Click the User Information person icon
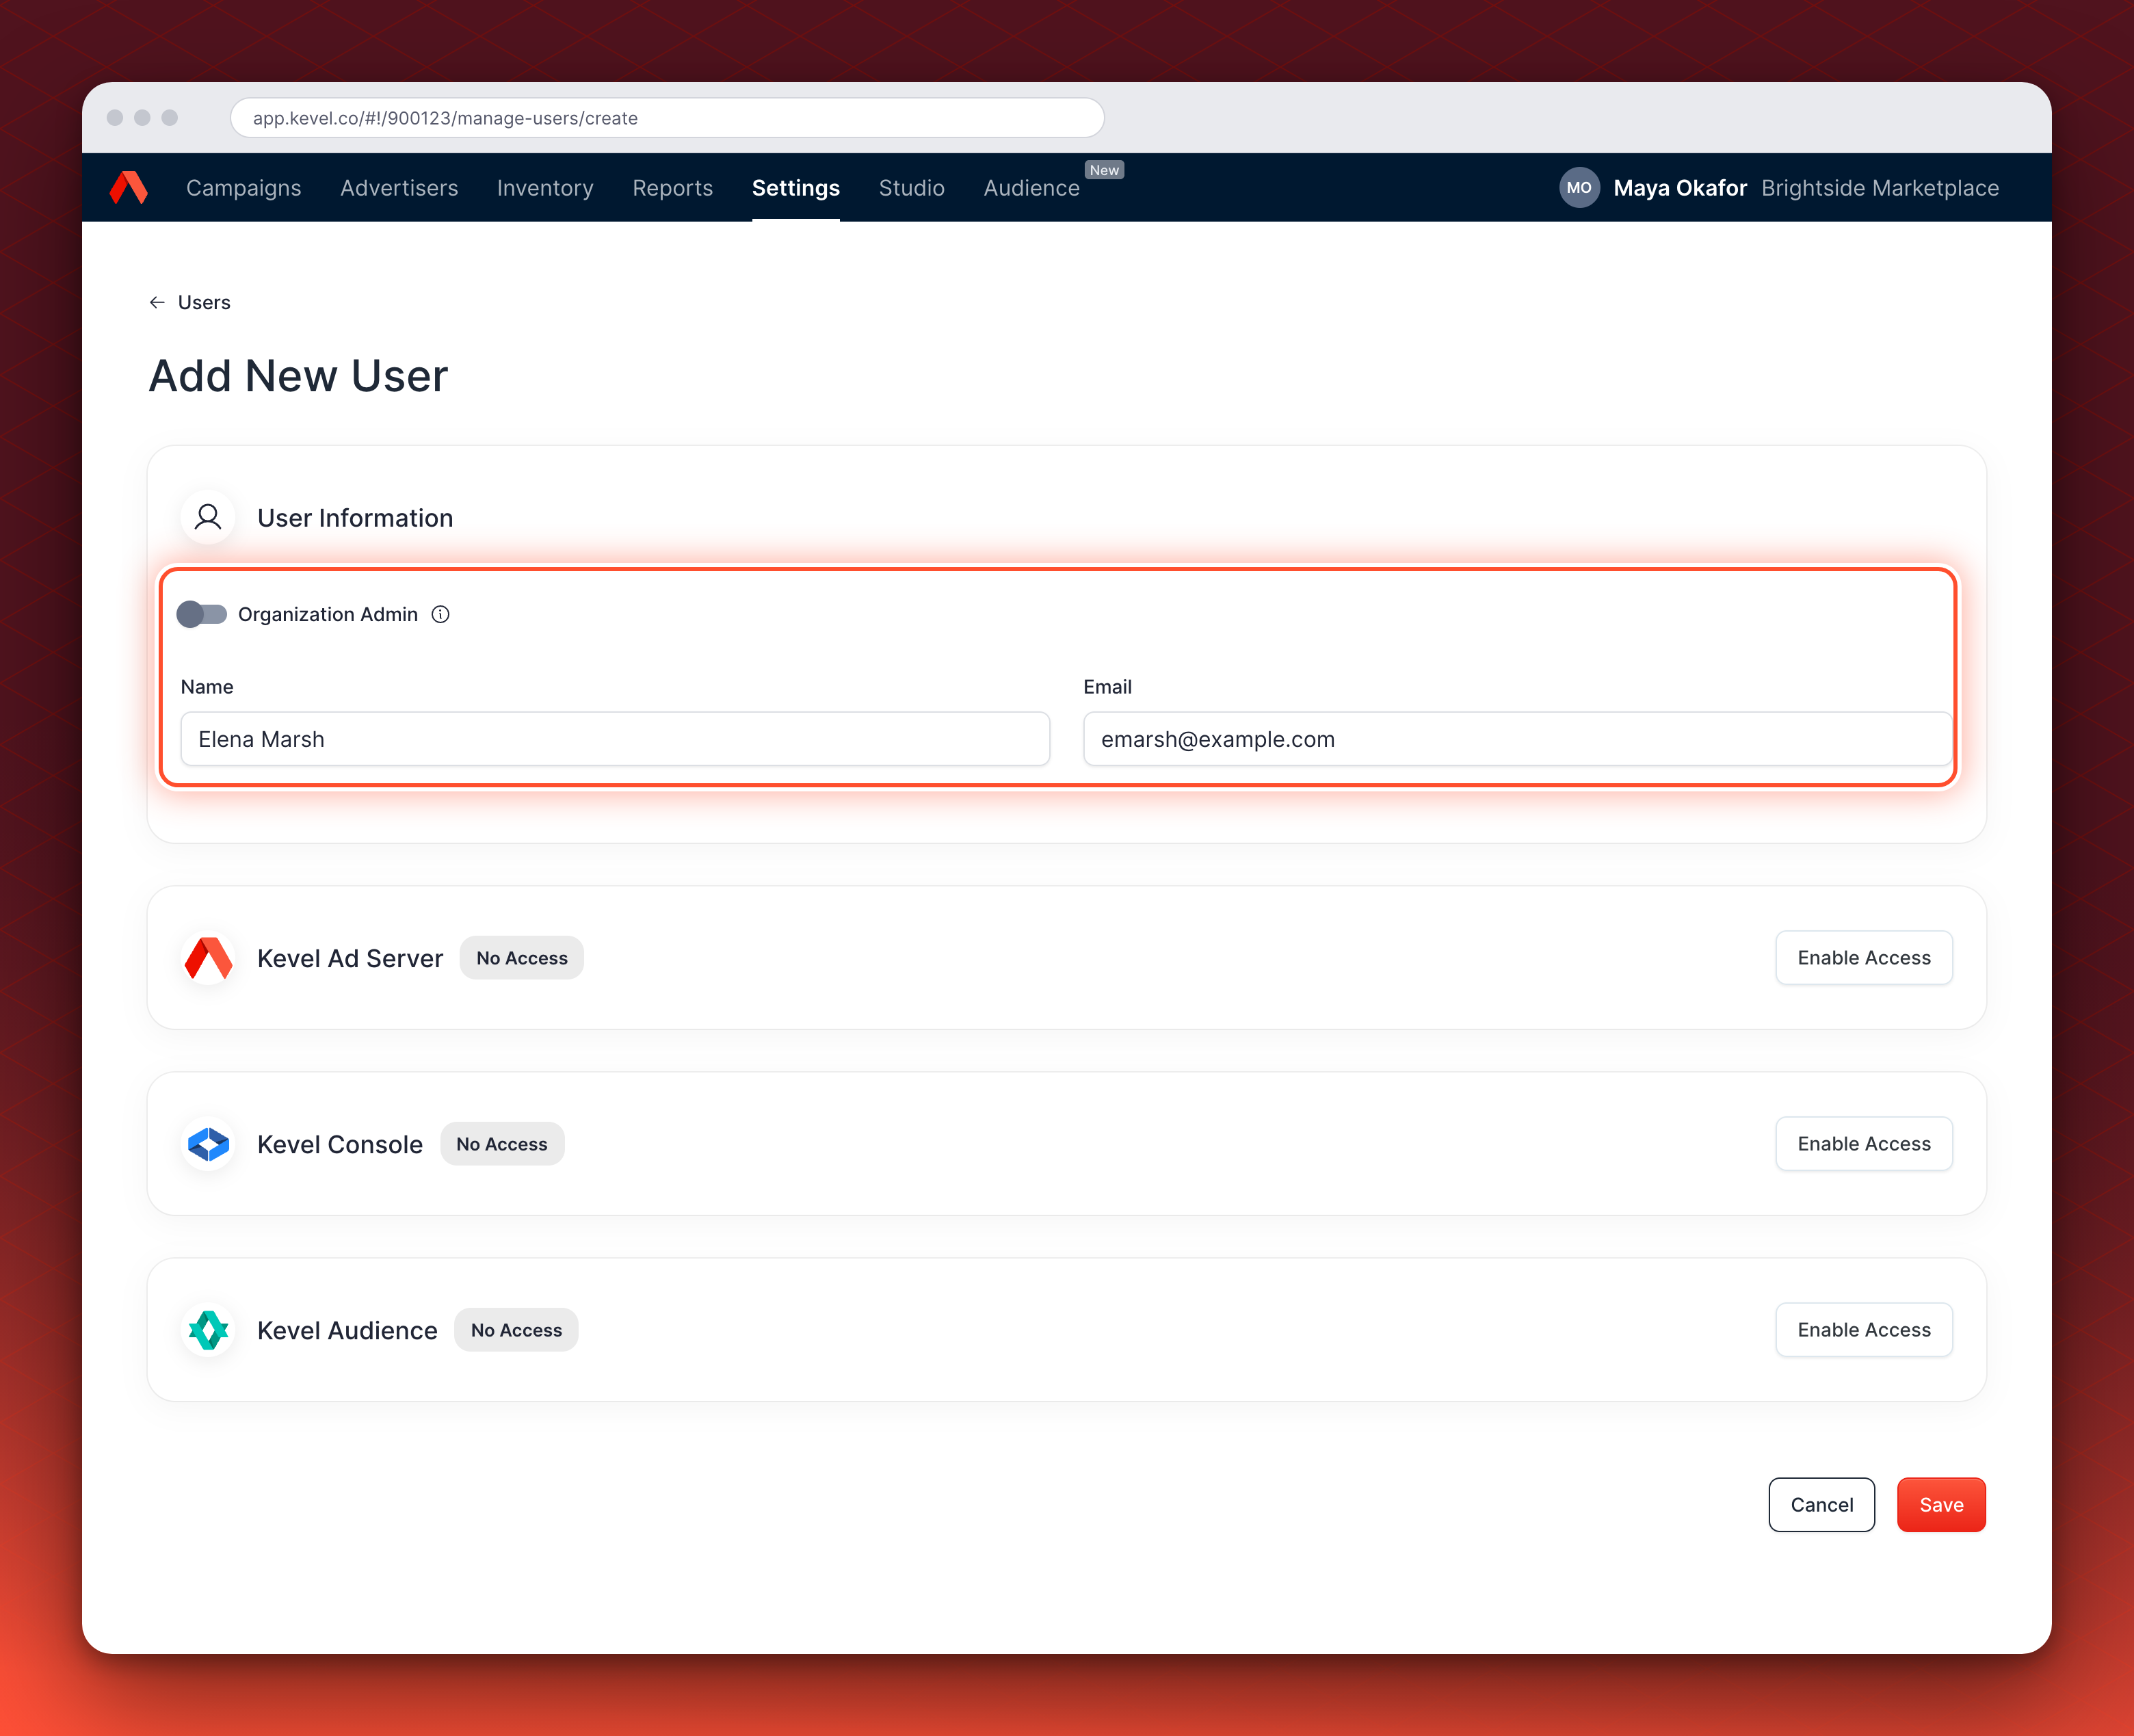Image resolution: width=2134 pixels, height=1736 pixels. tap(208, 517)
